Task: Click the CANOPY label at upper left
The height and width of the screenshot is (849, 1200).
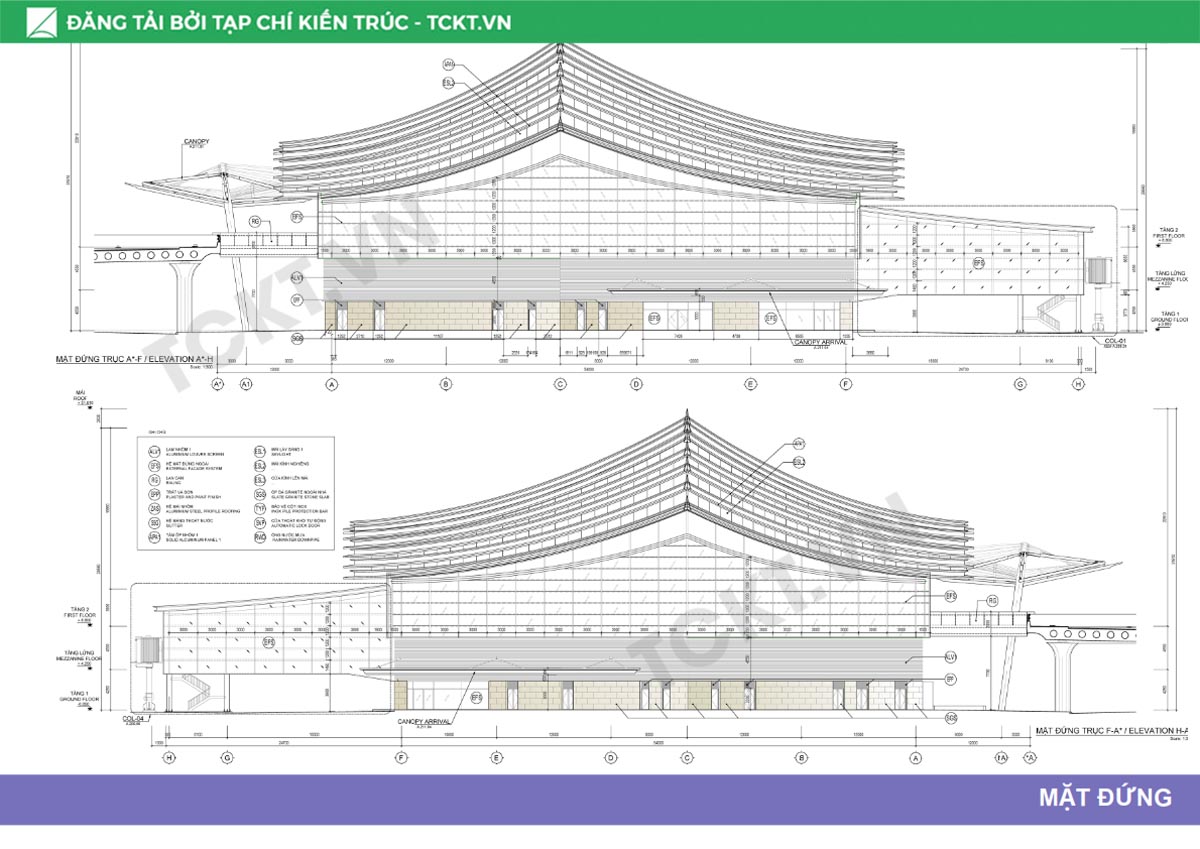Action: pyautogui.click(x=197, y=142)
